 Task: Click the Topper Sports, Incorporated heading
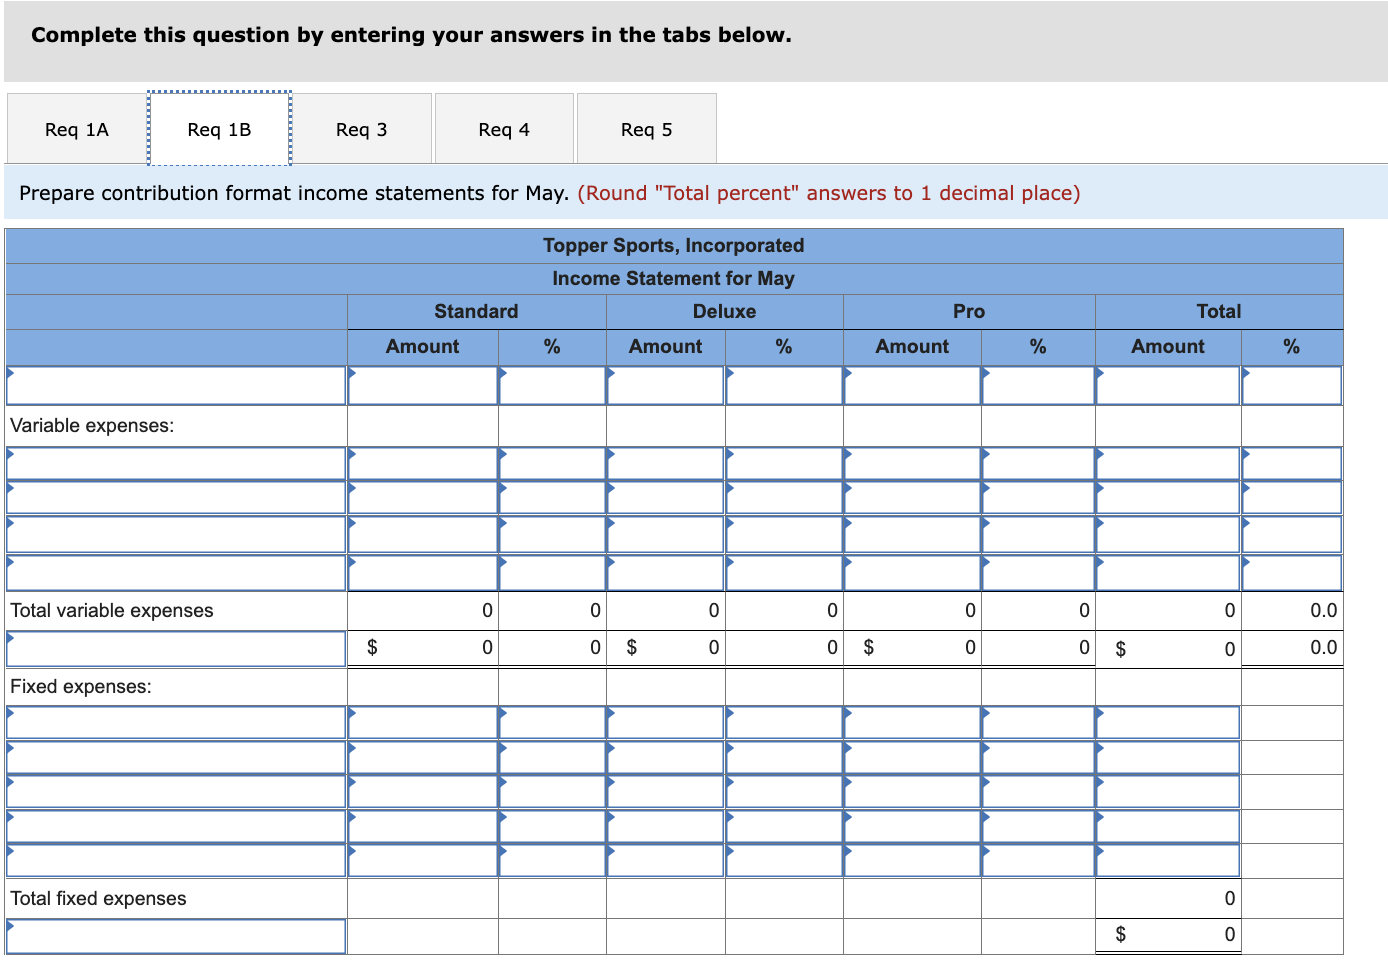click(674, 245)
